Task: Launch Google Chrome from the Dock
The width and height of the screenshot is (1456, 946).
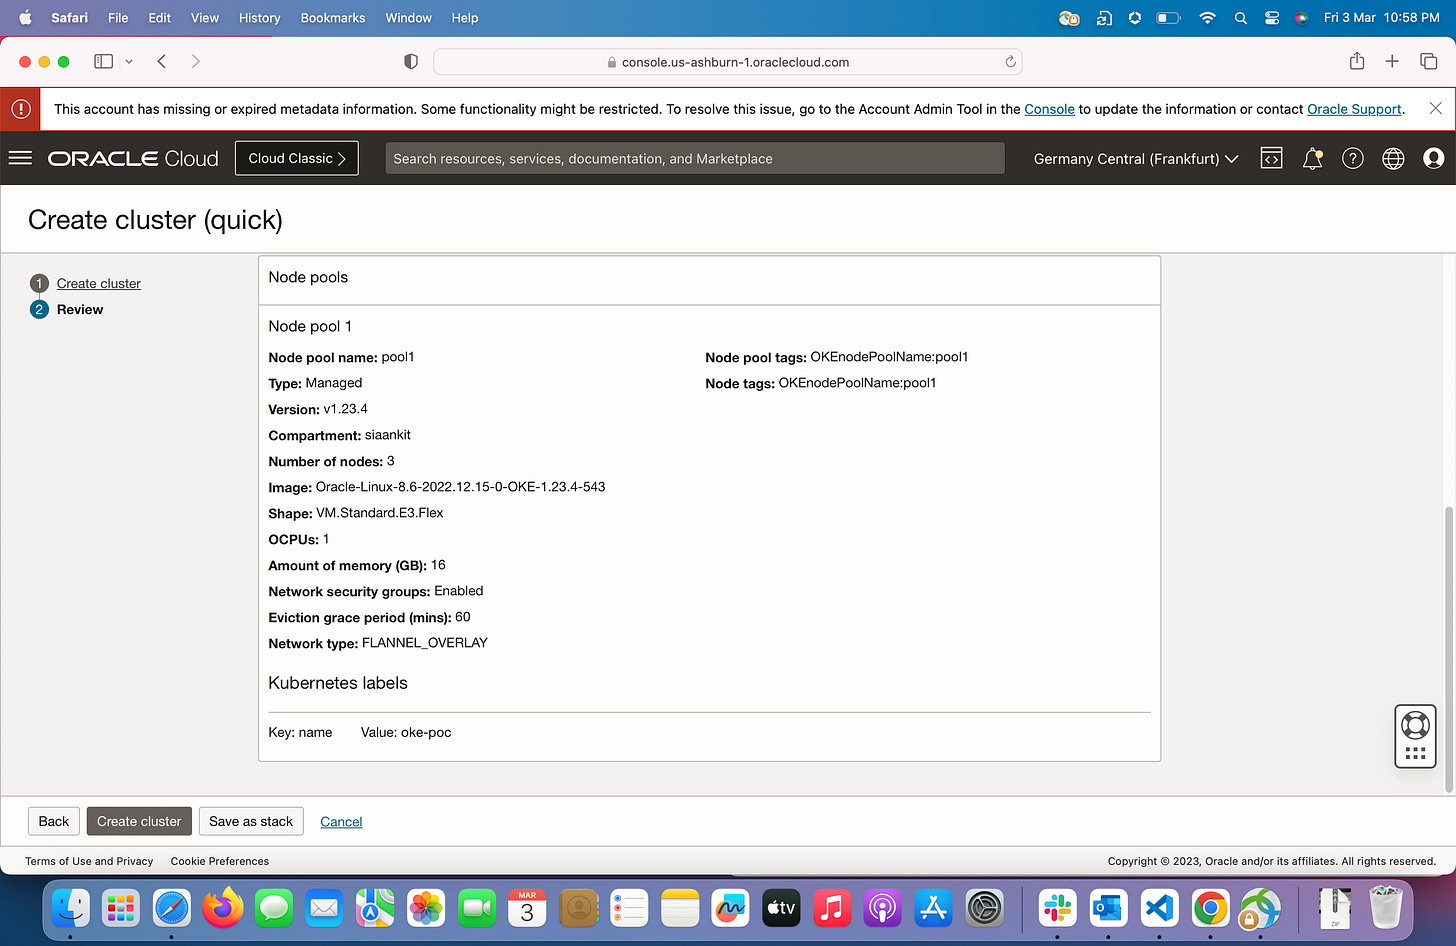Action: point(1210,908)
